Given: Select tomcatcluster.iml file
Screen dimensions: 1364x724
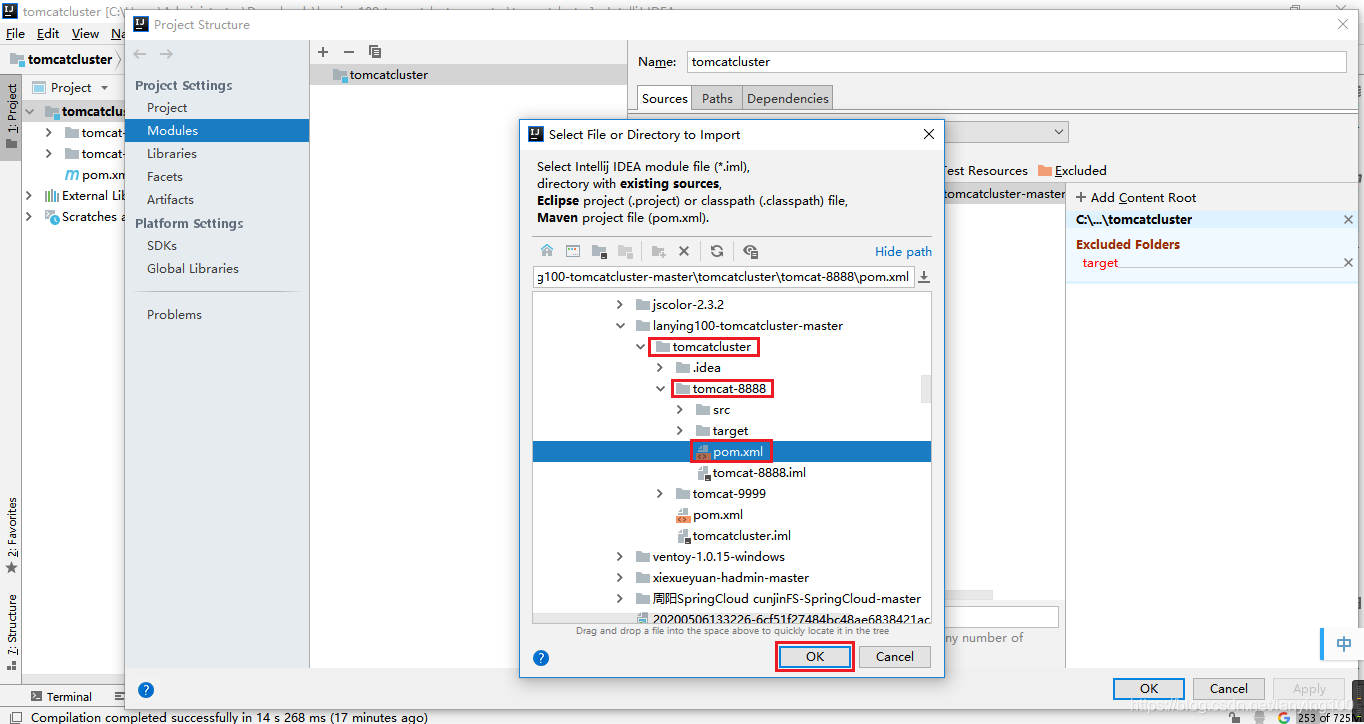Looking at the screenshot, I should (734, 536).
